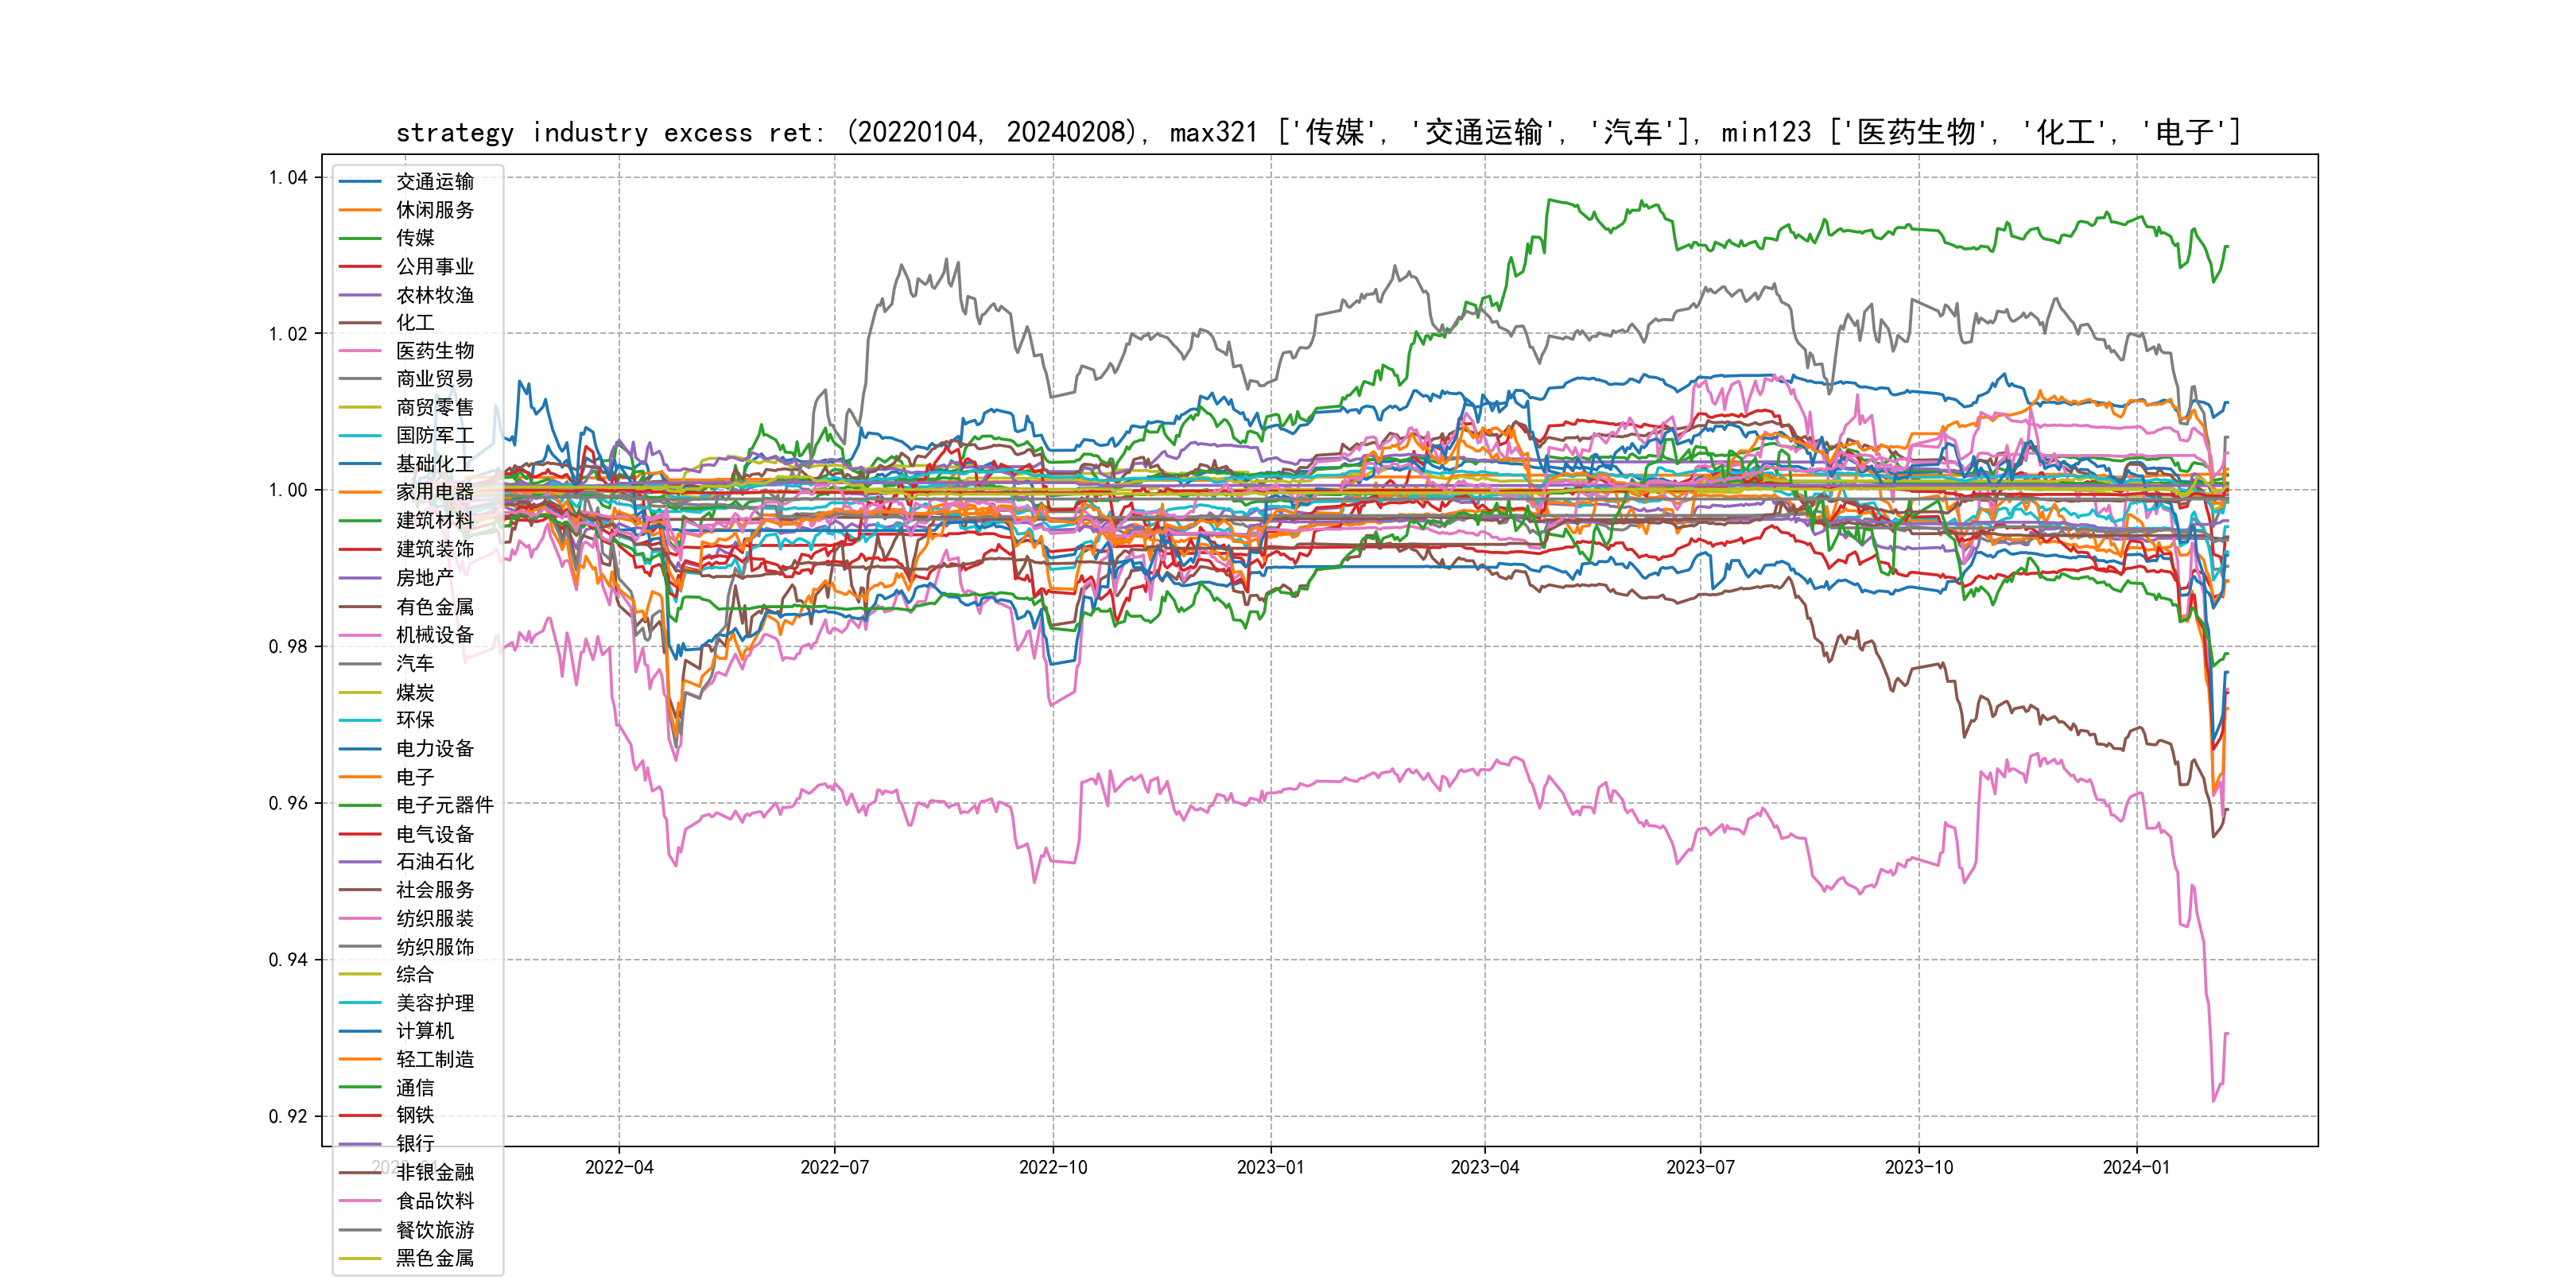Image resolution: width=2576 pixels, height=1288 pixels.
Task: Click the chart title text
Action: tap(1318, 132)
